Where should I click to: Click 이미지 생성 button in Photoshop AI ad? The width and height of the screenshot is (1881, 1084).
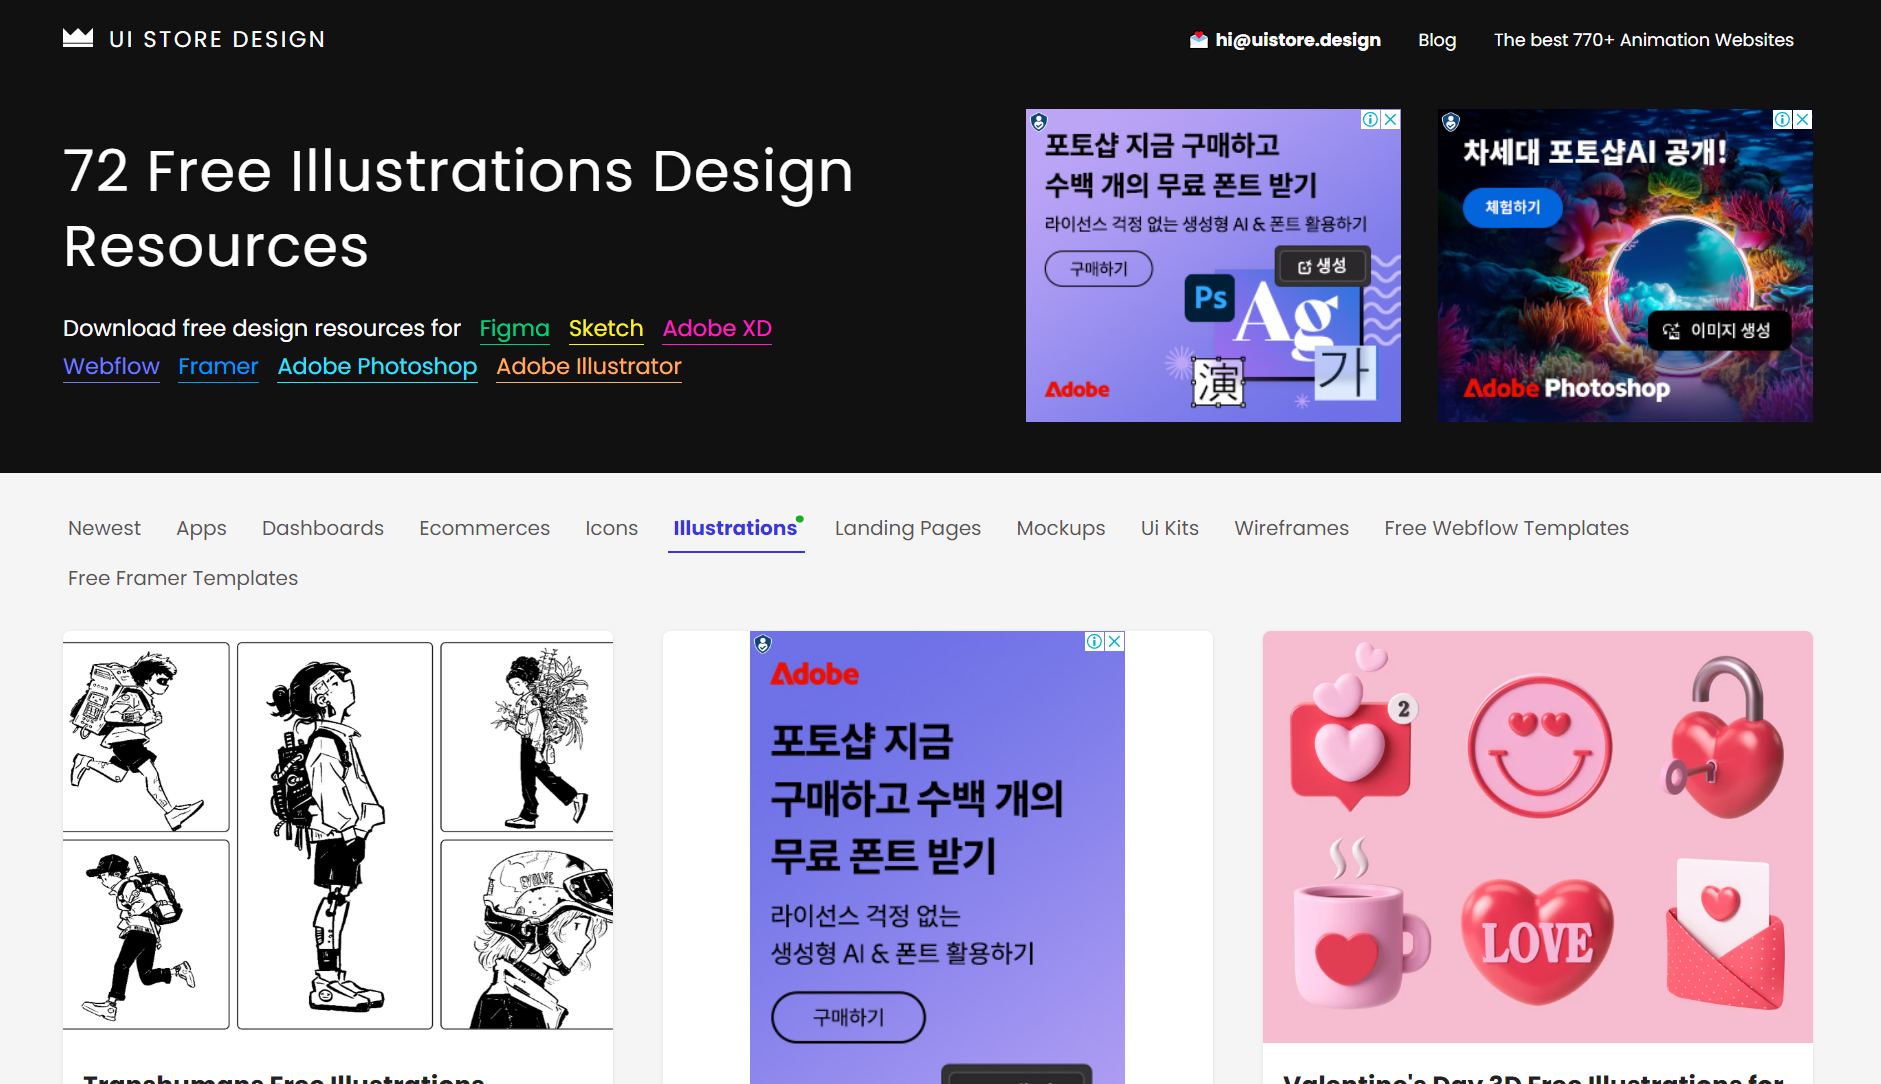[1717, 331]
